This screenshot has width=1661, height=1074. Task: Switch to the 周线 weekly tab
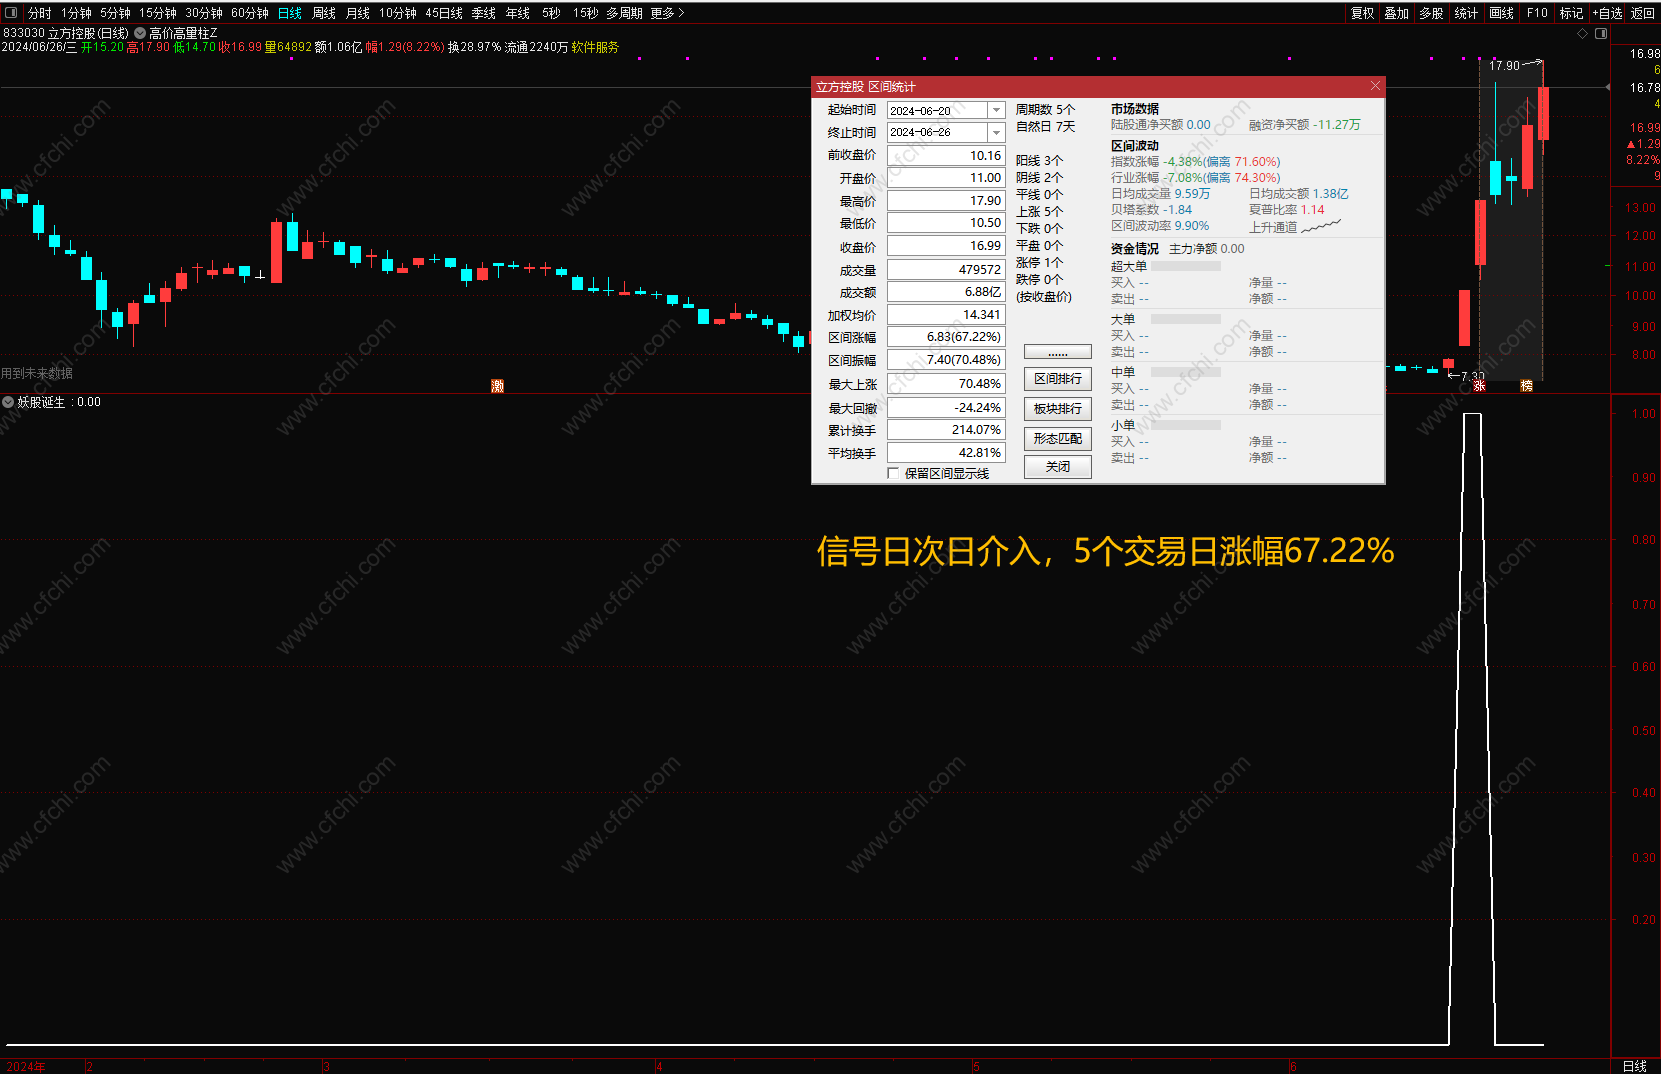tap(324, 13)
